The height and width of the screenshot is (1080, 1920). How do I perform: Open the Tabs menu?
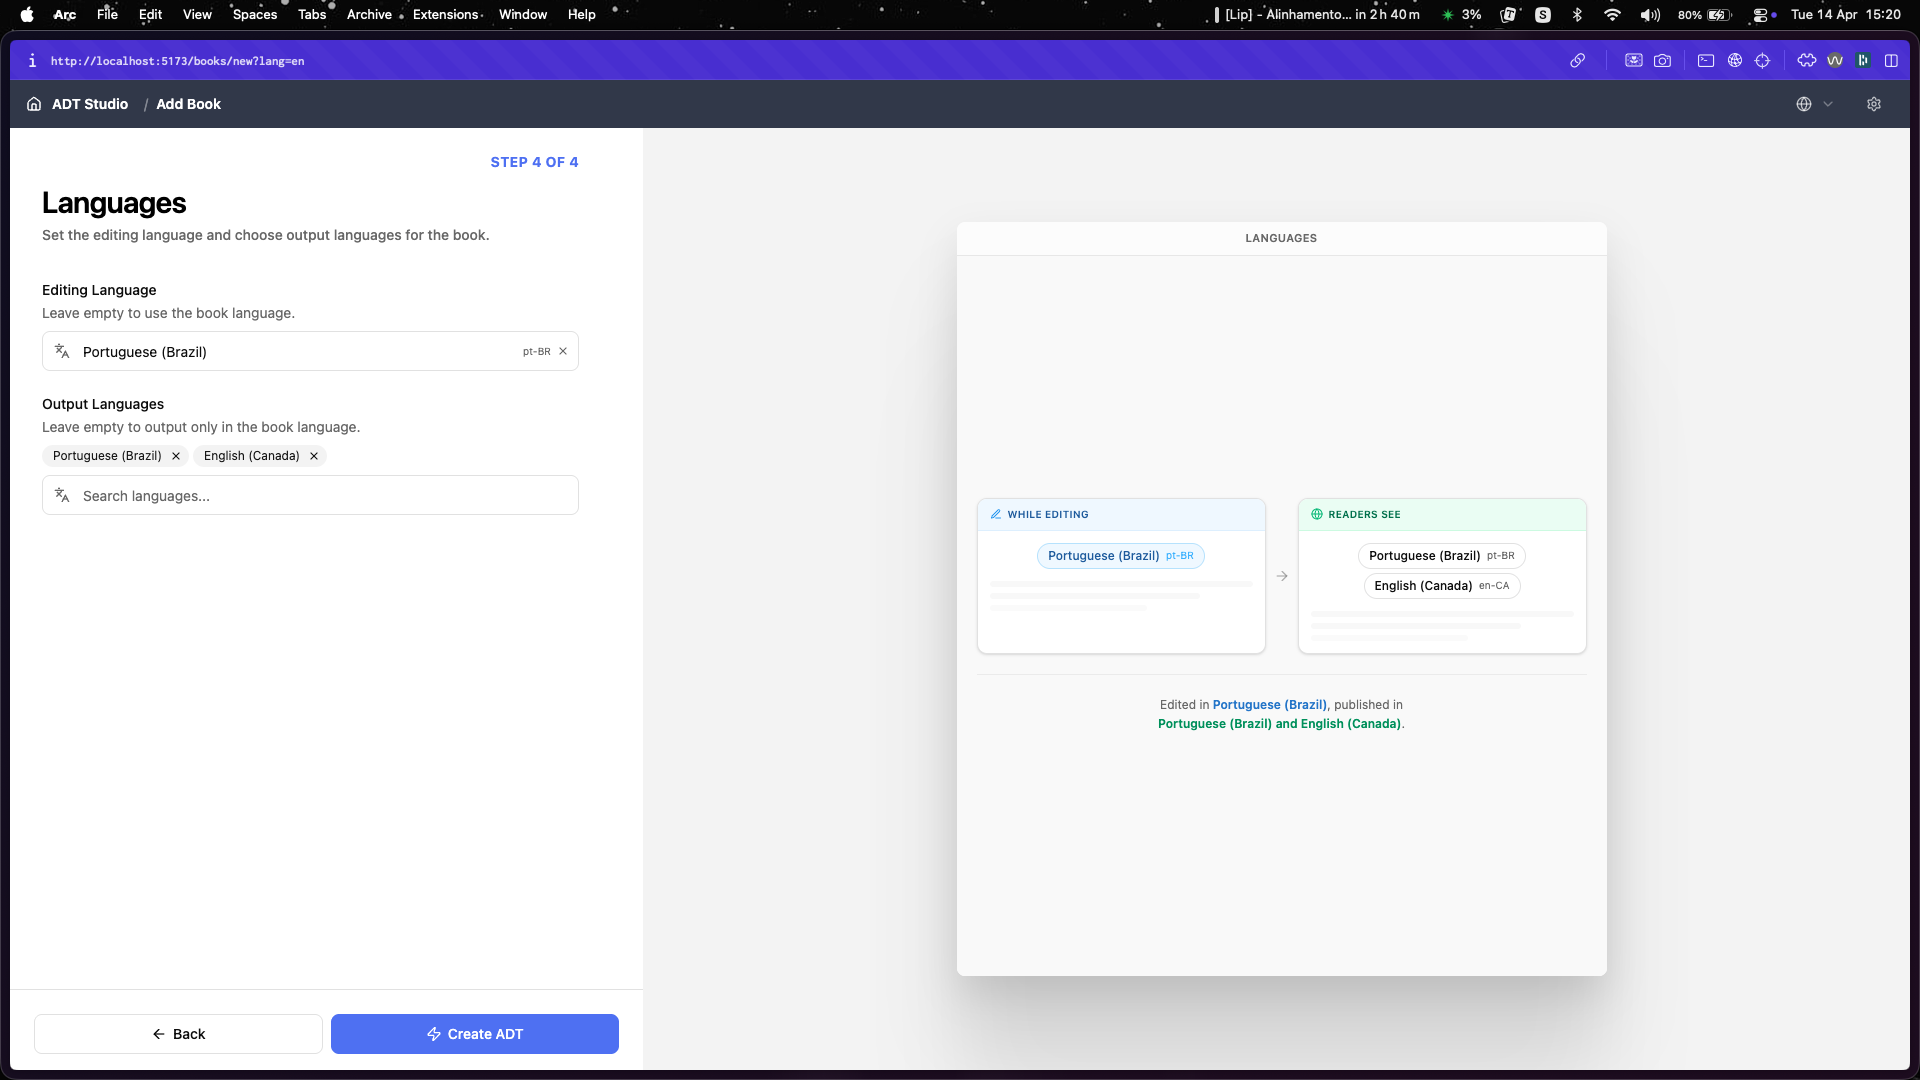(312, 14)
